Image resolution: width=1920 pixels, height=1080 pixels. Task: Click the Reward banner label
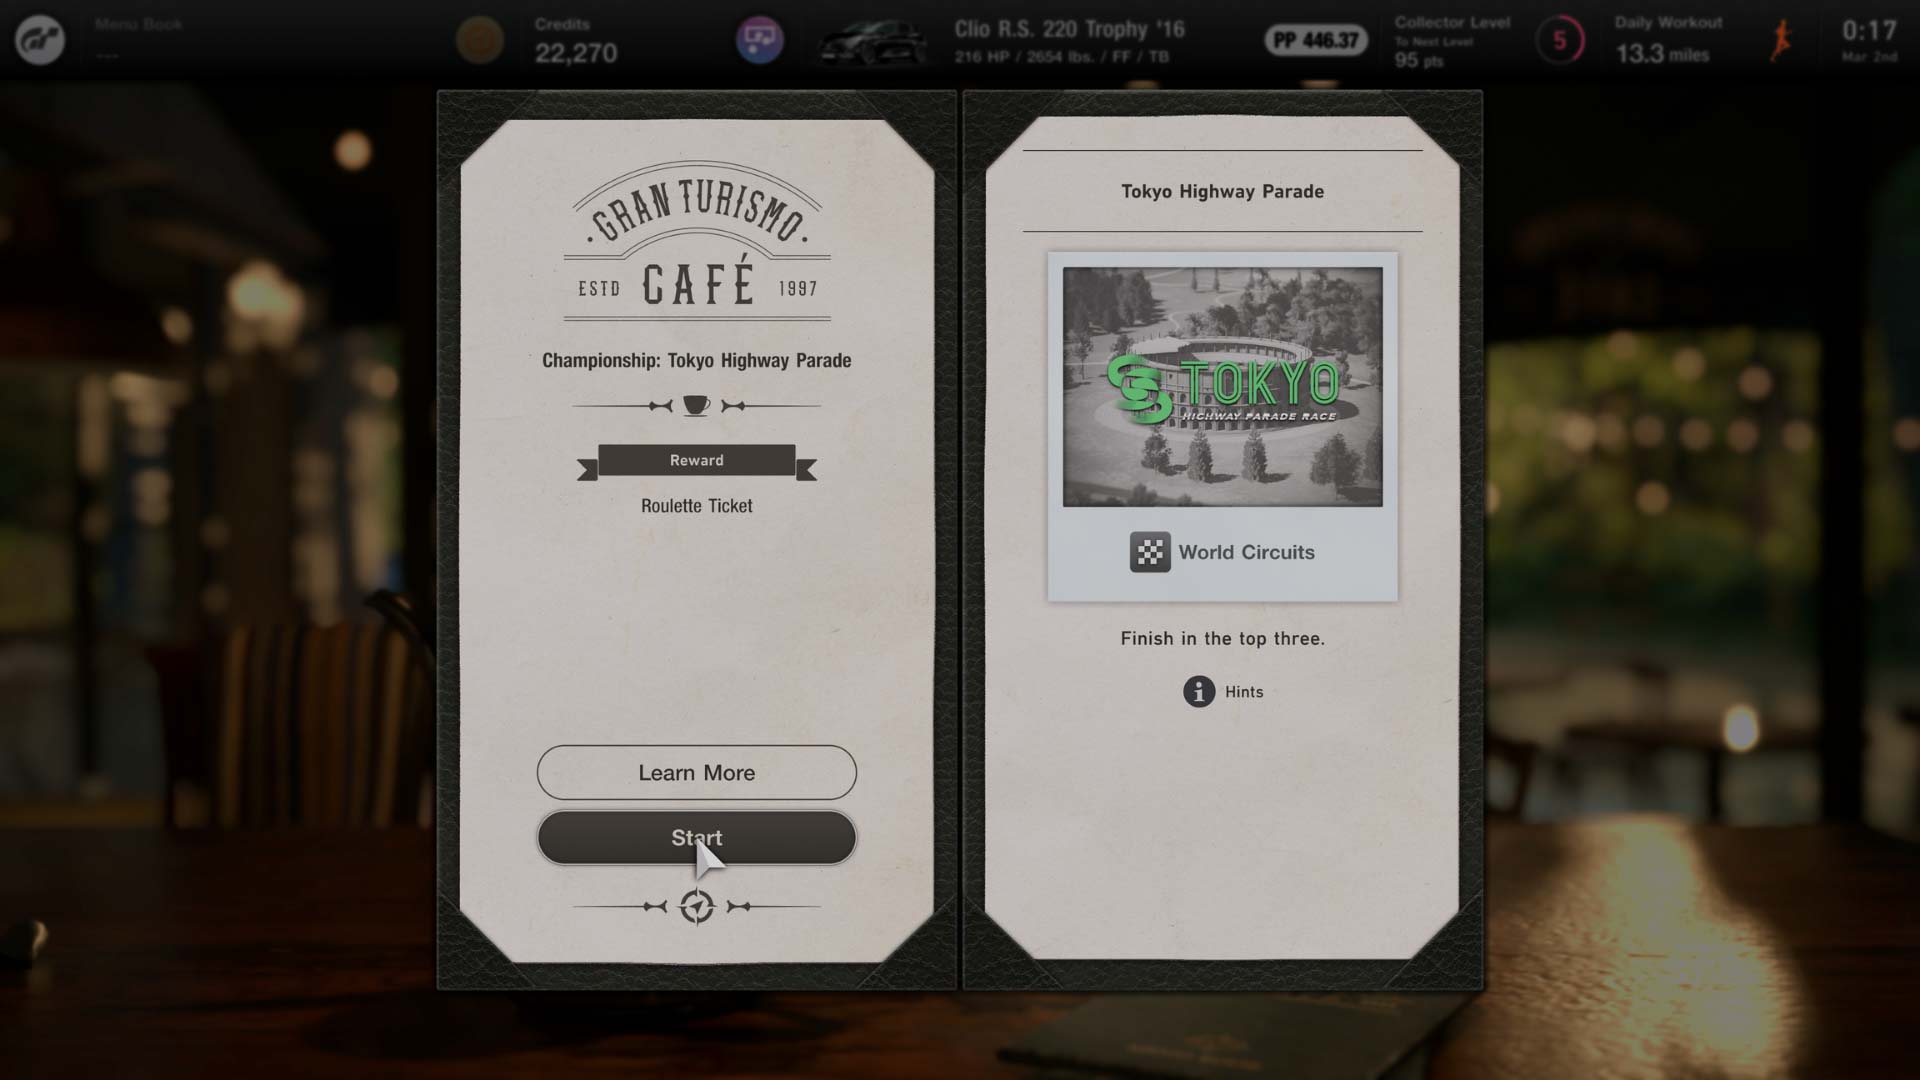696,459
